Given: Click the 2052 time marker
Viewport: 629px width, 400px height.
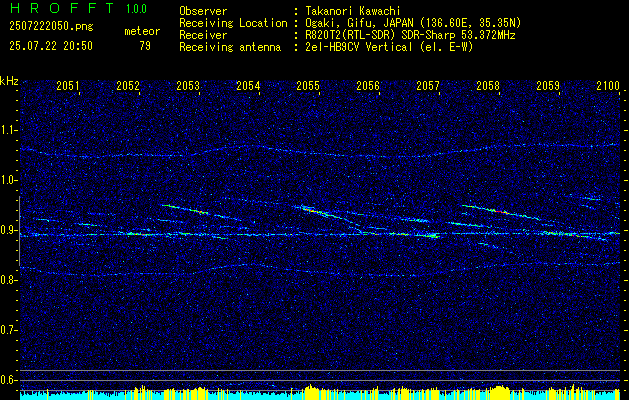Looking at the screenshot, I should pyautogui.click(x=128, y=86).
